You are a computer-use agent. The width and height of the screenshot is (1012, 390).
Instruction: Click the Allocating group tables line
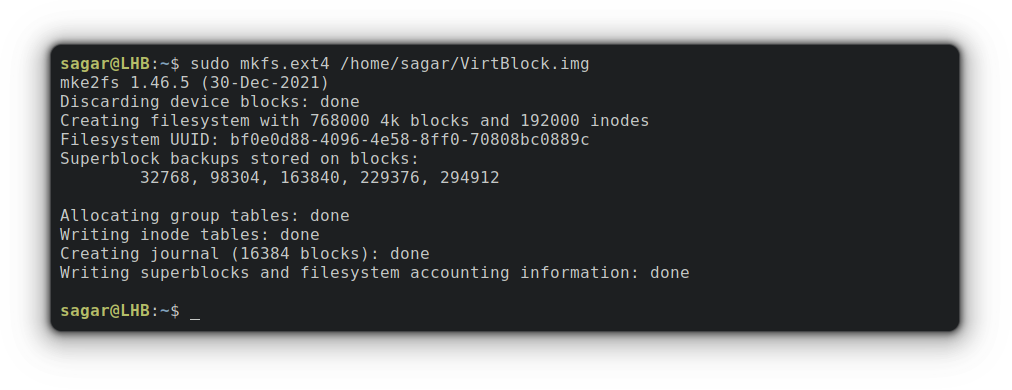pos(205,216)
